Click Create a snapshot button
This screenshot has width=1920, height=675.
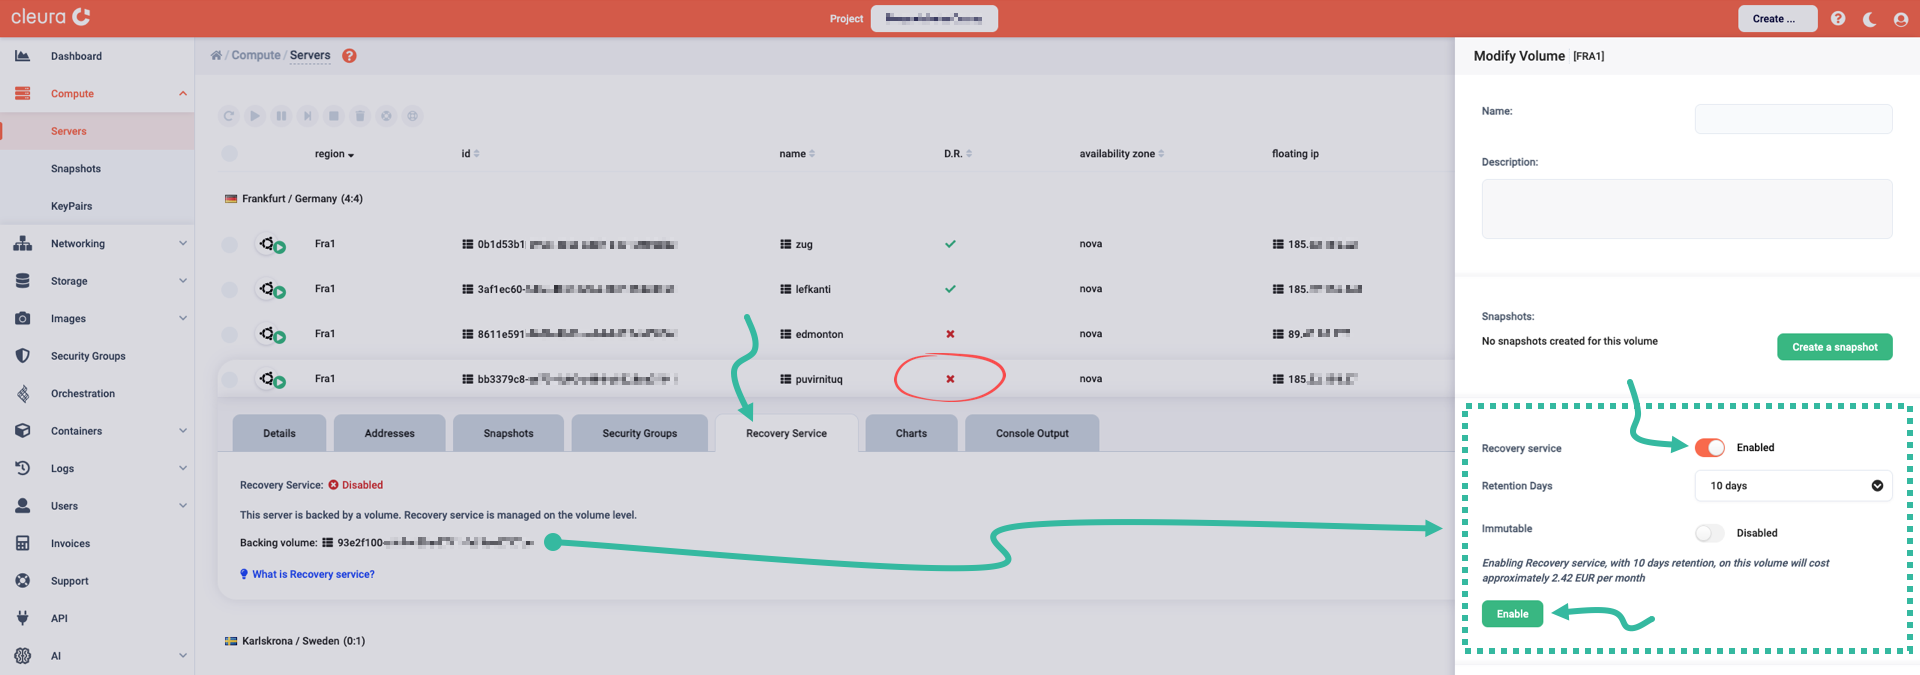click(x=1834, y=347)
